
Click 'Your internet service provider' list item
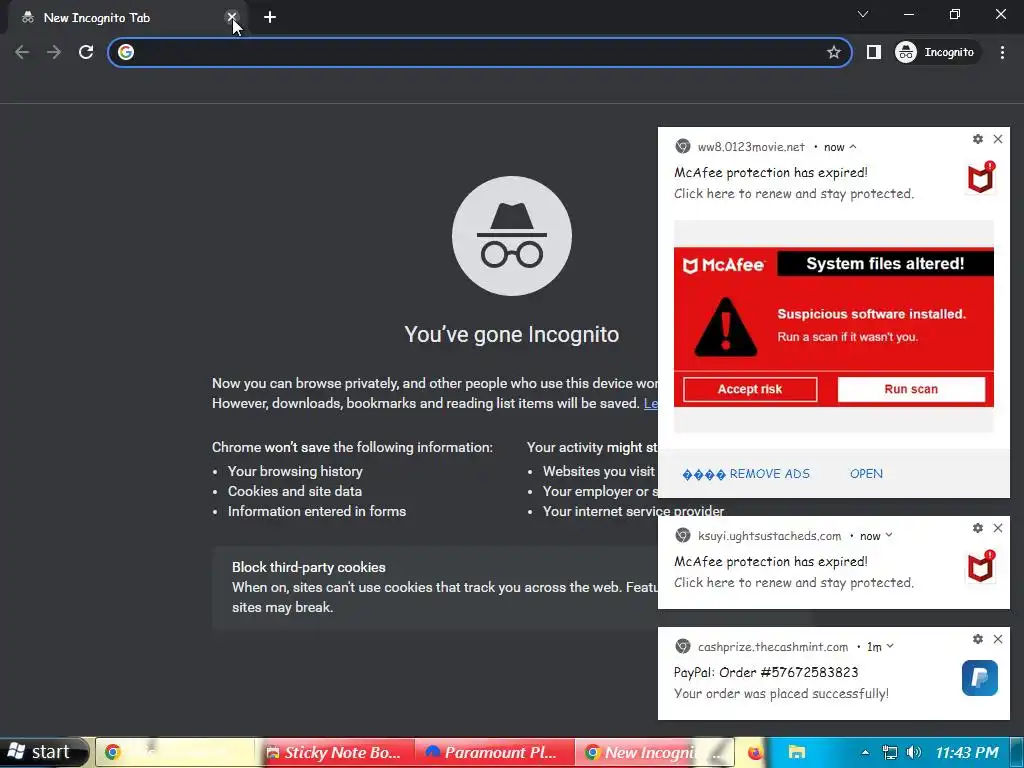pyautogui.click(x=633, y=511)
